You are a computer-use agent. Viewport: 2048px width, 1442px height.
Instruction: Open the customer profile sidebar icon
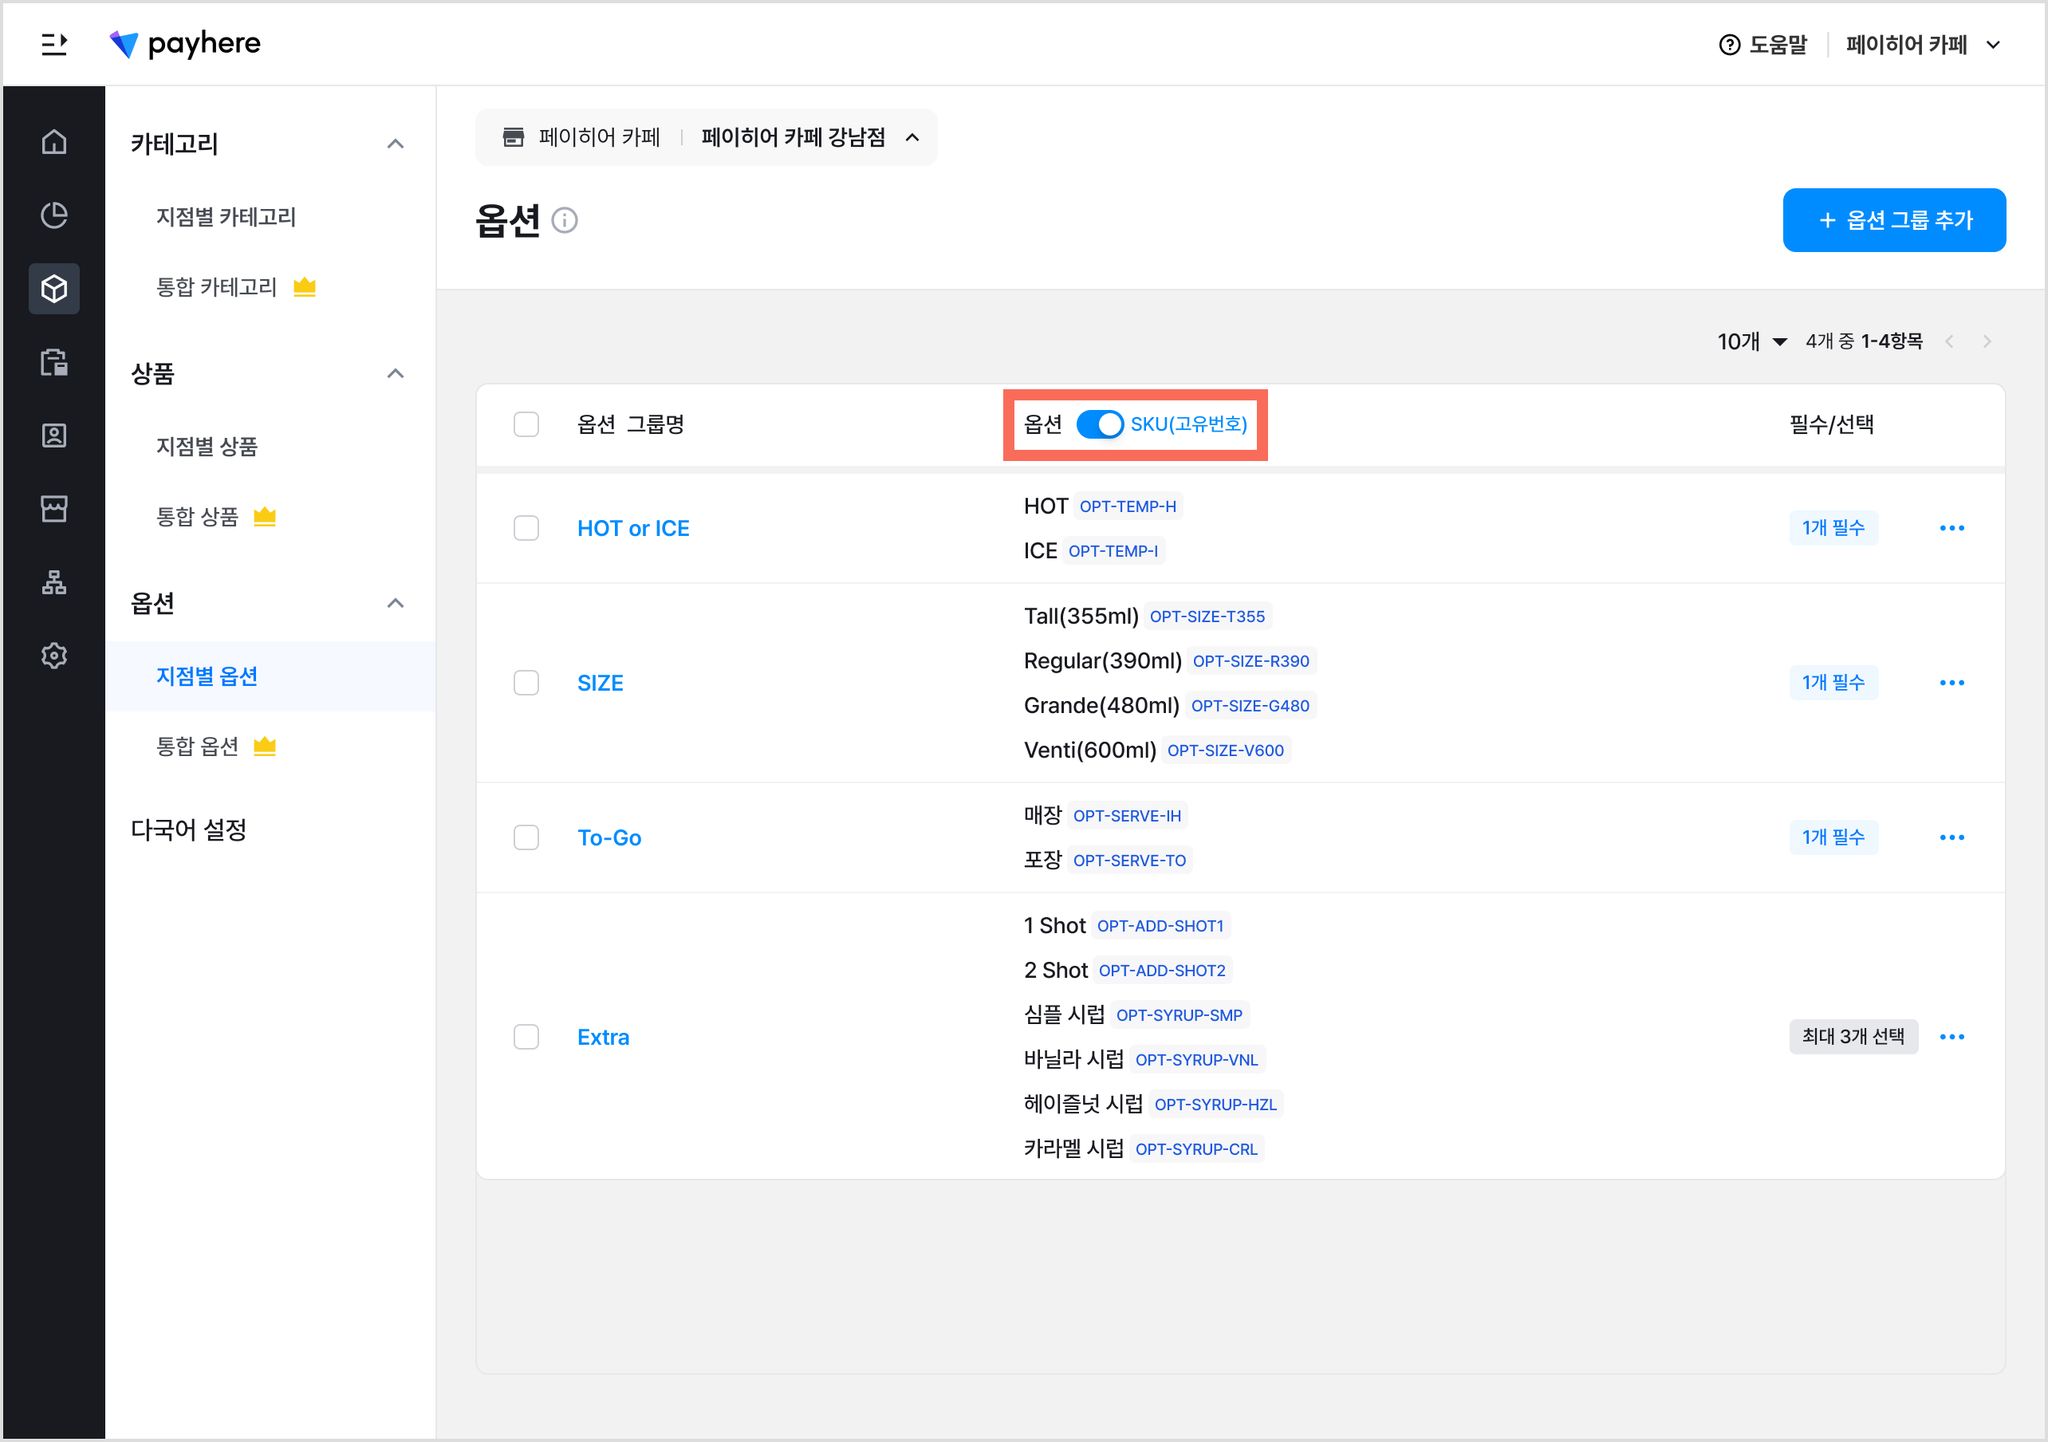tap(54, 435)
